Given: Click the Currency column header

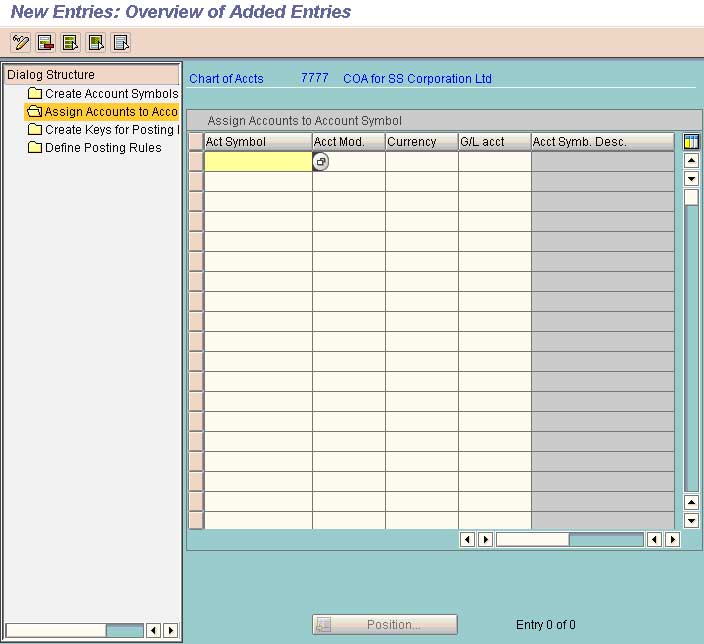Looking at the screenshot, I should 422,142.
